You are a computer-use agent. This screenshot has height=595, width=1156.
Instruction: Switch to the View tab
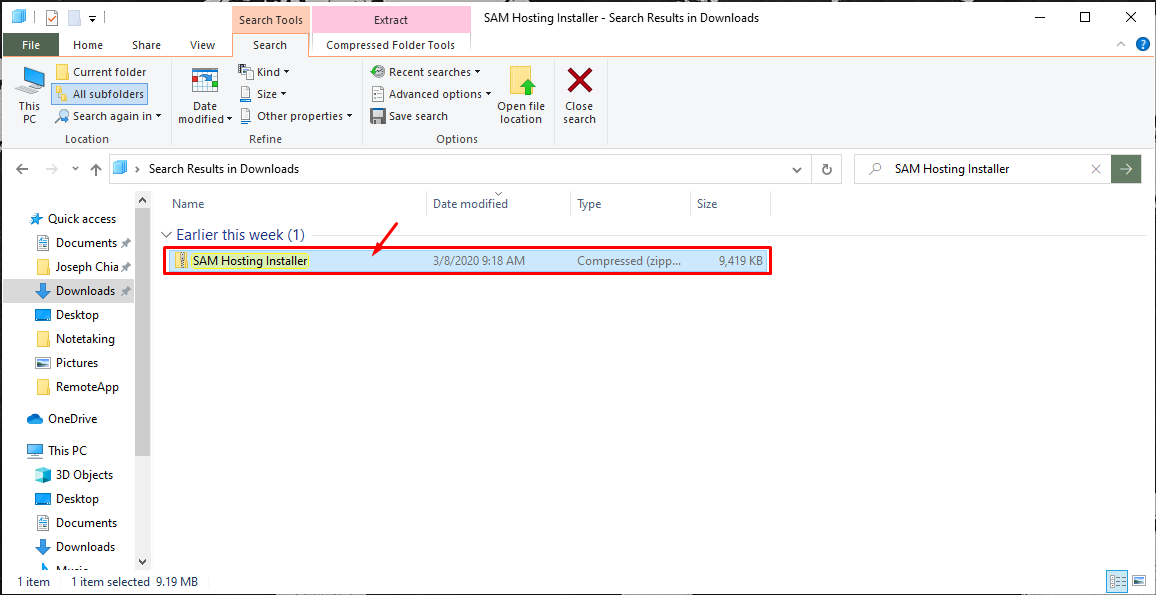pos(202,45)
